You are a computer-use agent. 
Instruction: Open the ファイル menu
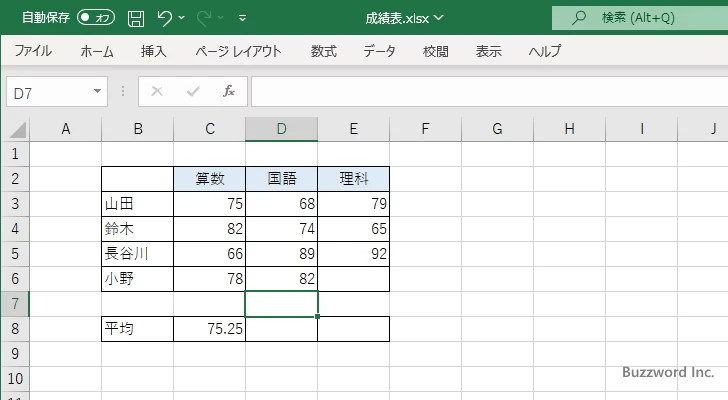tap(33, 52)
